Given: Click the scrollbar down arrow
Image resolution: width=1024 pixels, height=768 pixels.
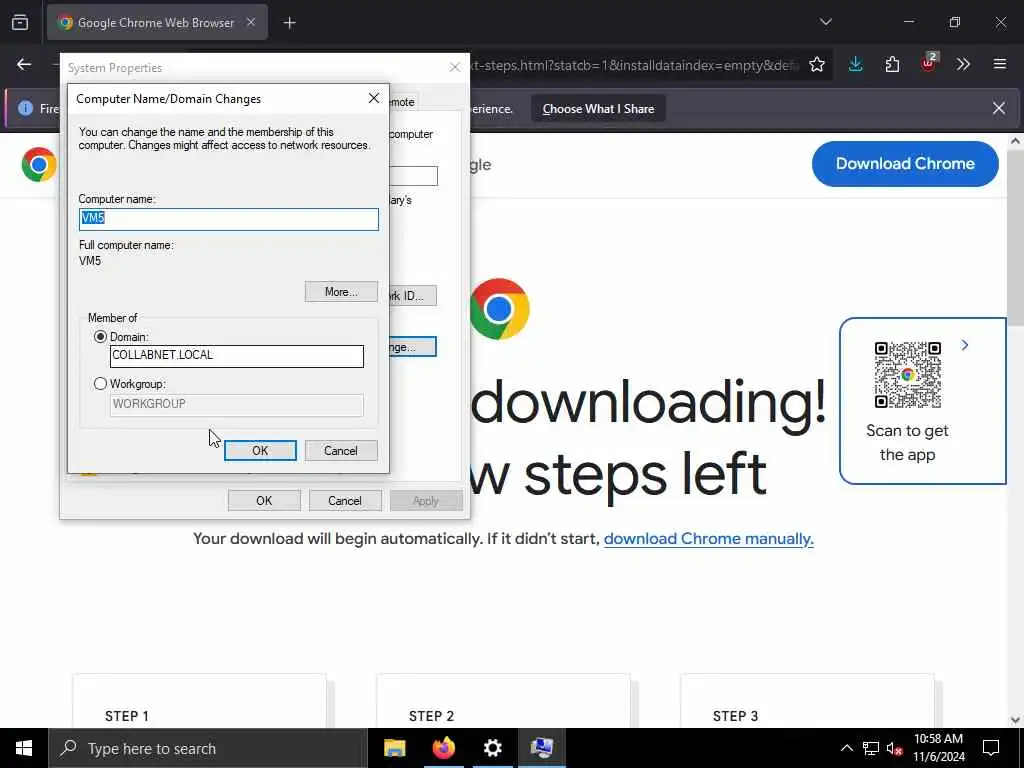Looking at the screenshot, I should [1016, 720].
